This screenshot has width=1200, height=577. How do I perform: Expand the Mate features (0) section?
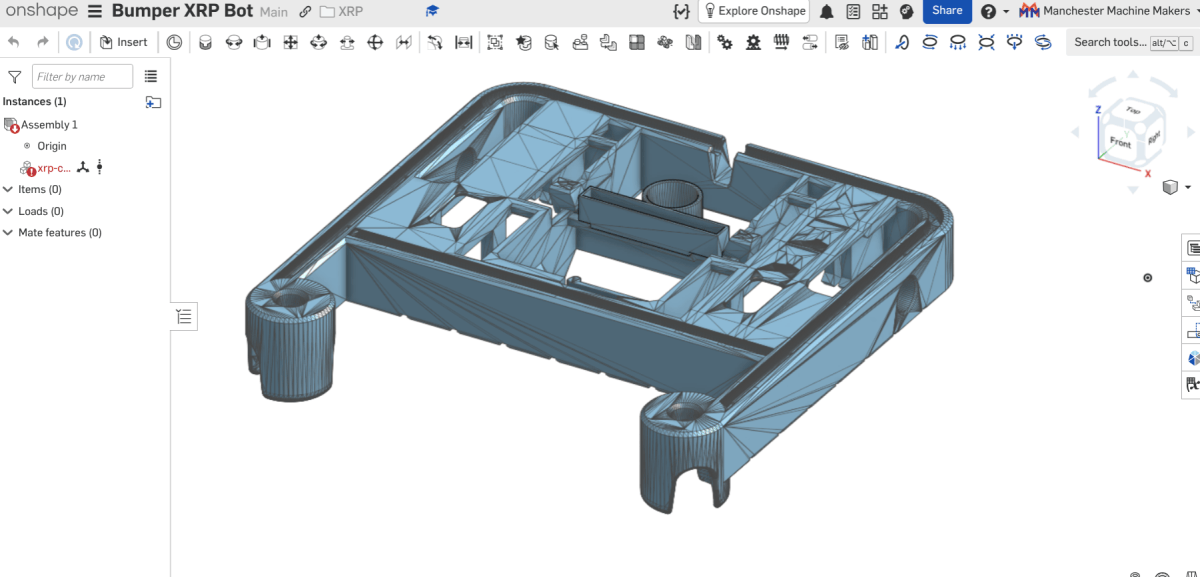point(60,233)
